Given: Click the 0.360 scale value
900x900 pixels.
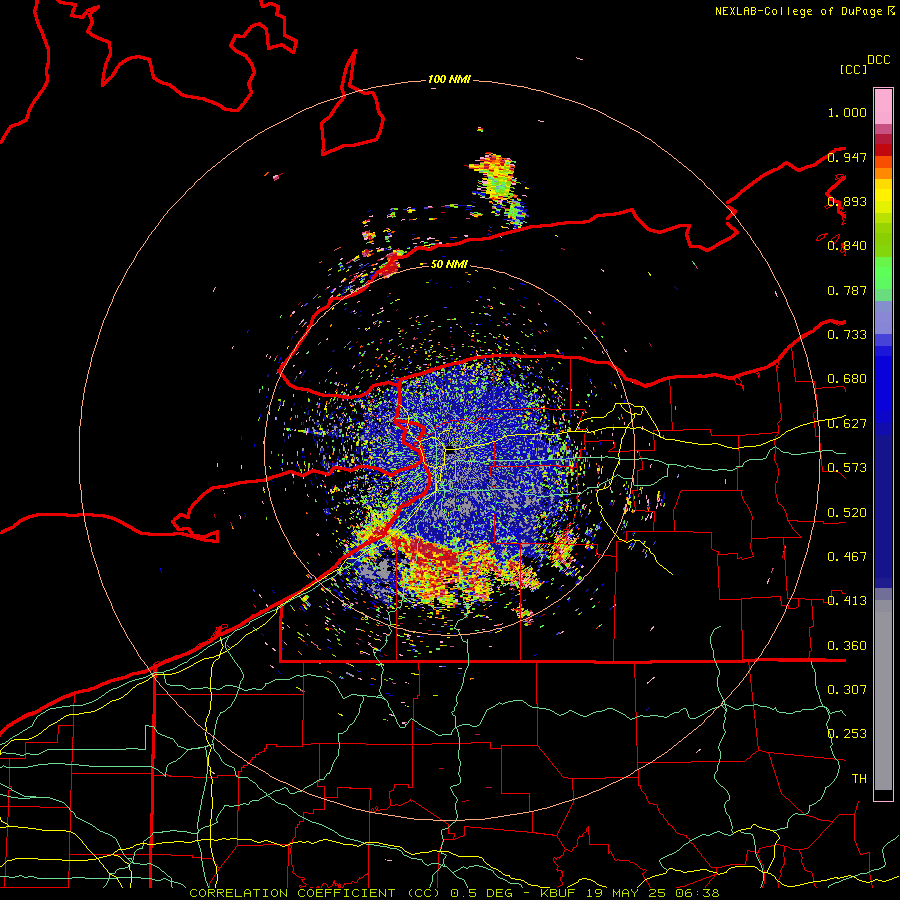Looking at the screenshot, I should 847,646.
